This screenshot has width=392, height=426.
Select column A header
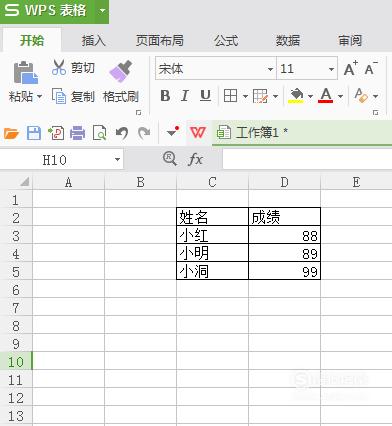pos(68,182)
